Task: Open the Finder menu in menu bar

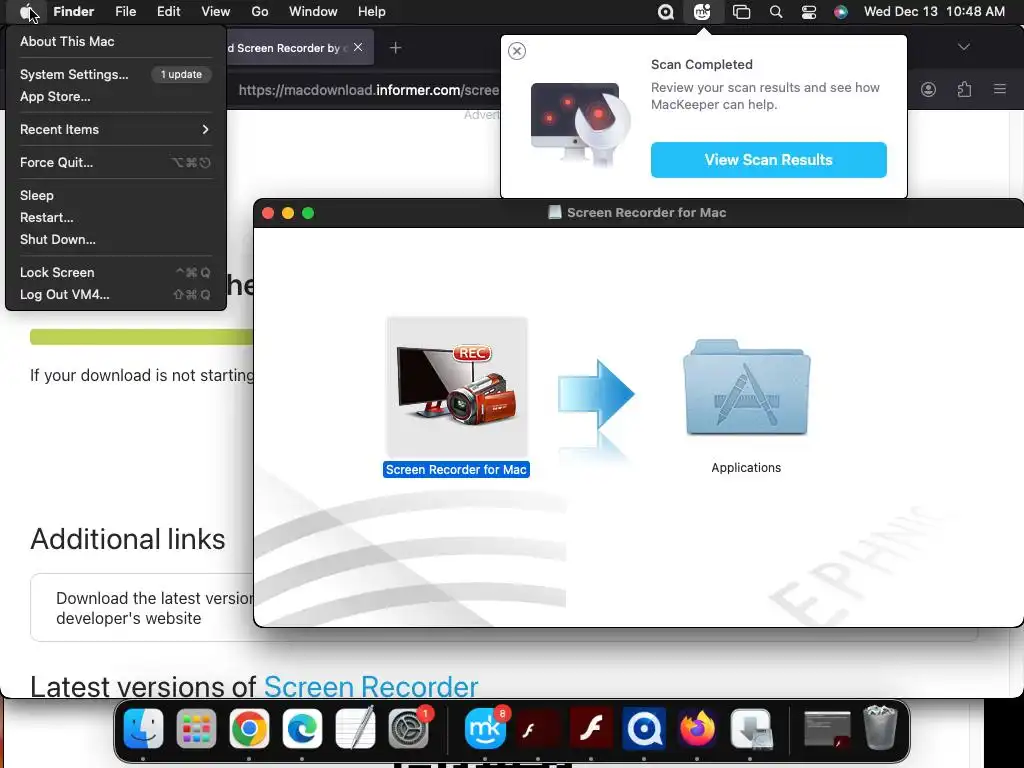Action: click(73, 12)
